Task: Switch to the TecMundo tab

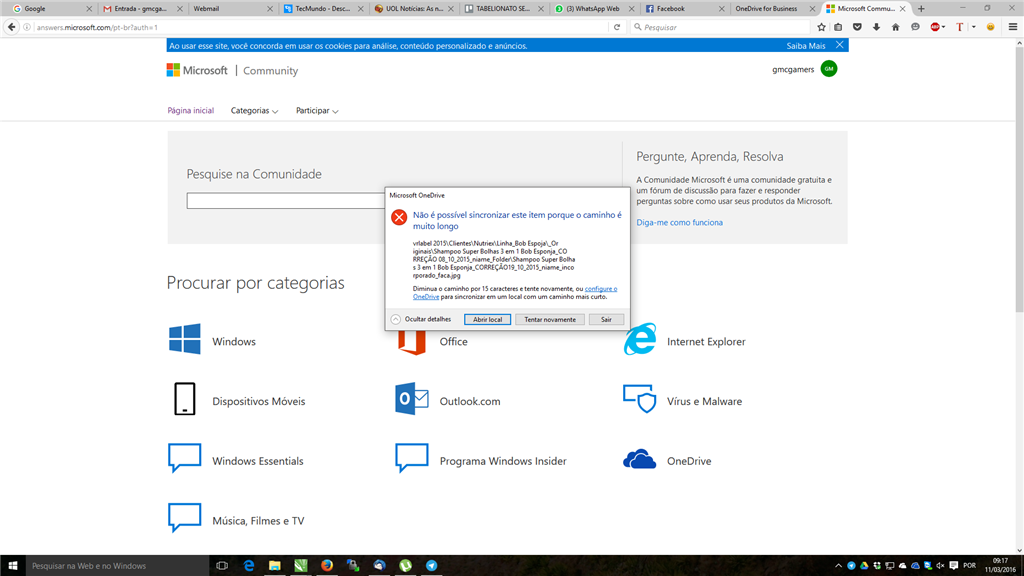Action: pyautogui.click(x=323, y=8)
